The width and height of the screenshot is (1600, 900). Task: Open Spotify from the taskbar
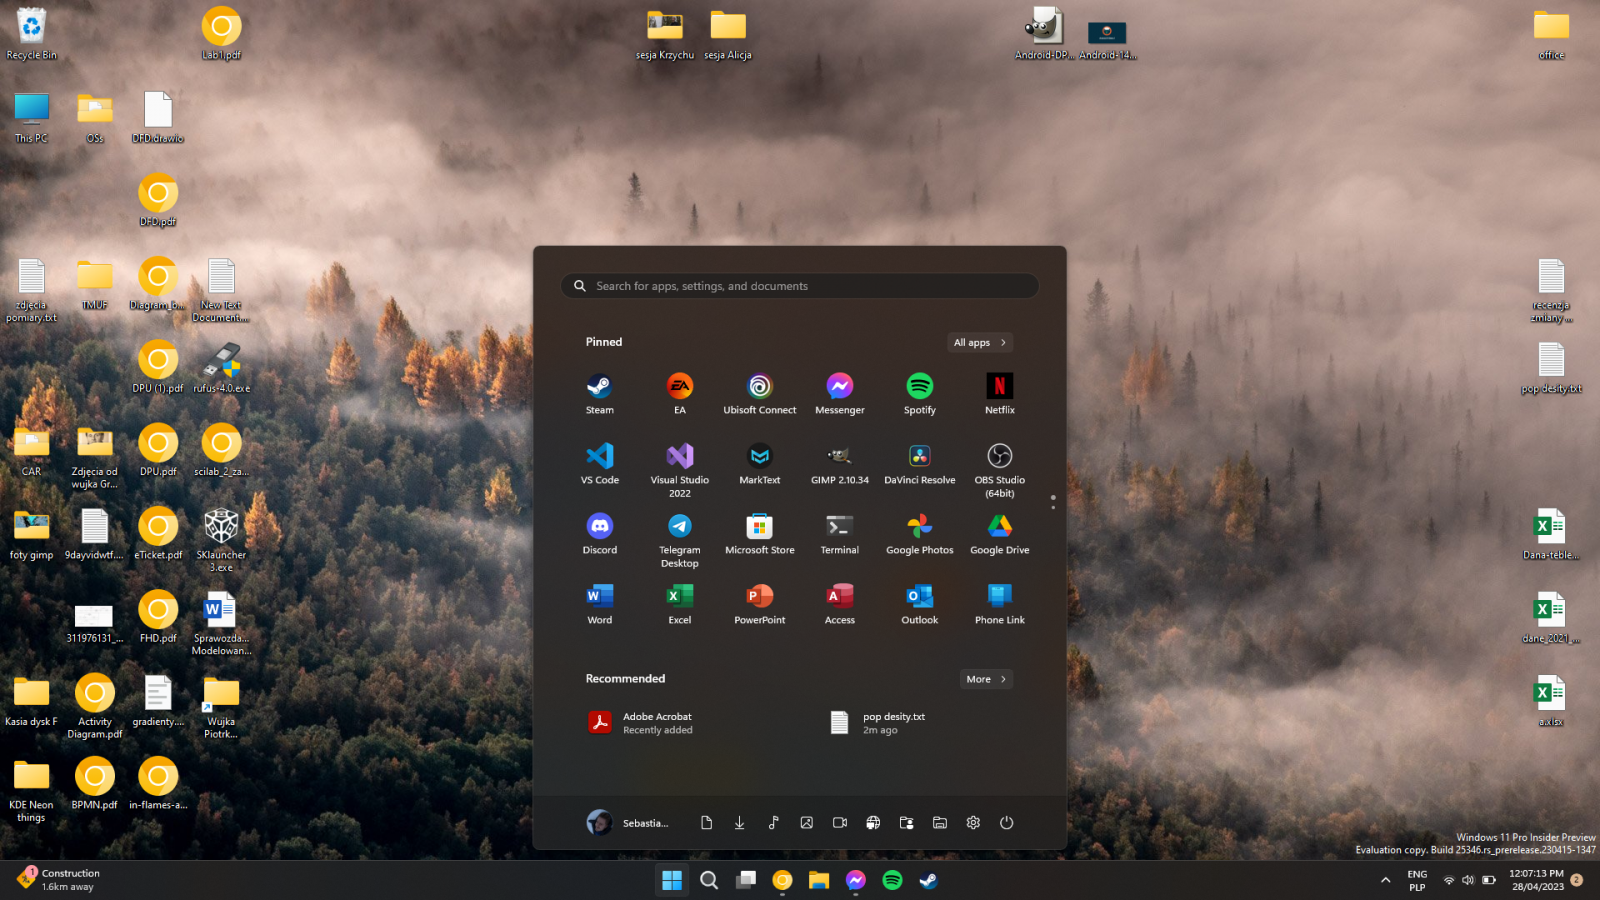(892, 881)
